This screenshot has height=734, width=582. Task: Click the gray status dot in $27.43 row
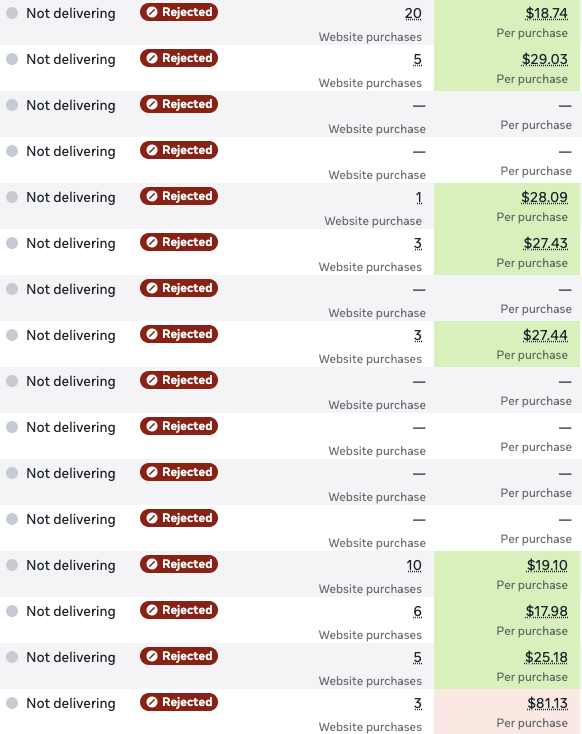(x=12, y=243)
